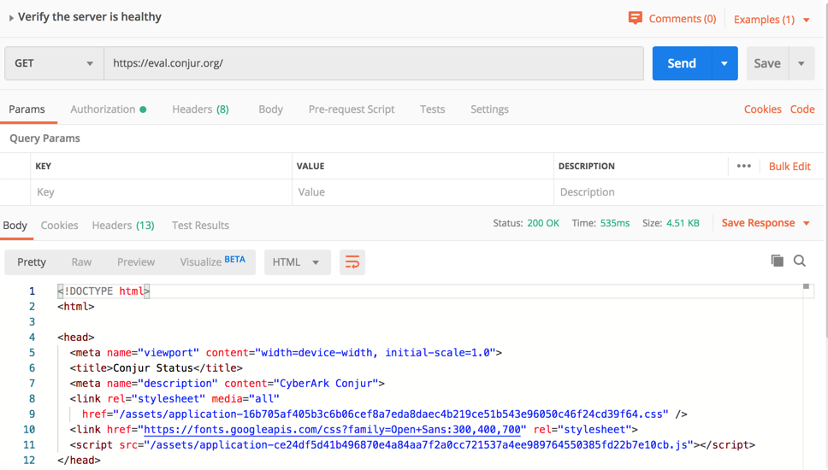
Task: Click the request URL input field
Action: click(x=373, y=63)
